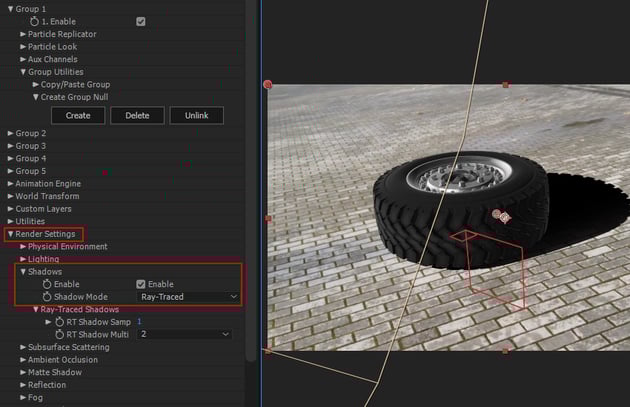Click the light anchor point icon beside the tire
Screen dimensions: 630x407
click(x=500, y=214)
